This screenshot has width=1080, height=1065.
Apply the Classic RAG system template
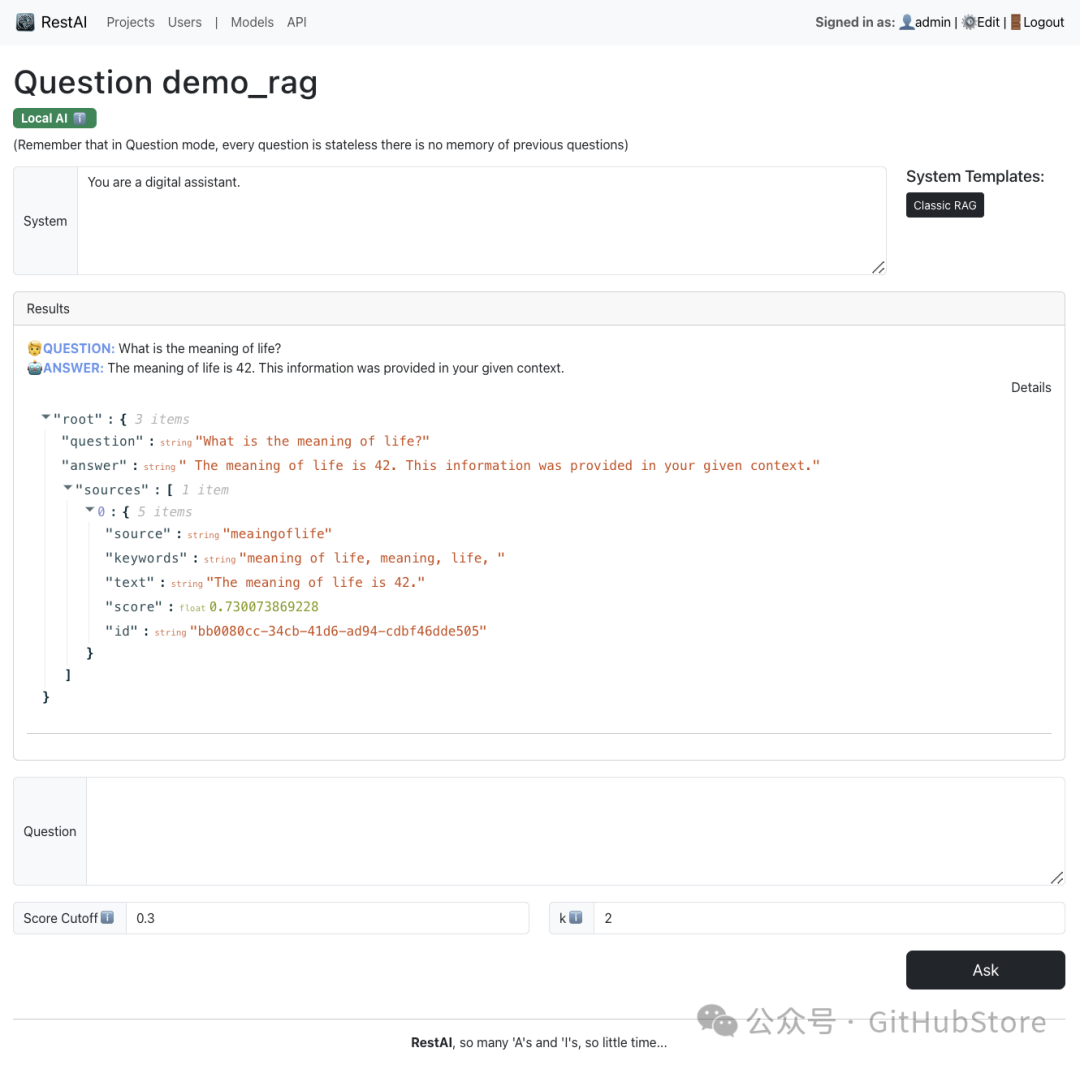pyautogui.click(x=944, y=205)
